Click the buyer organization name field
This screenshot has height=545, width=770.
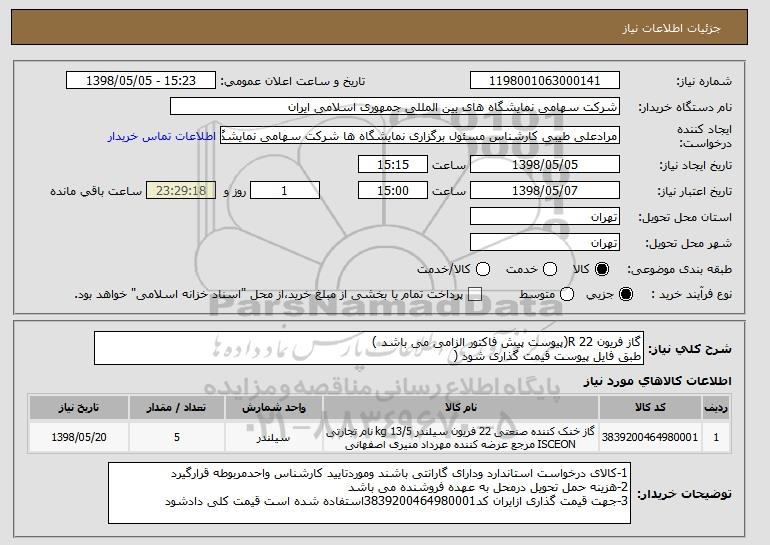395,107
